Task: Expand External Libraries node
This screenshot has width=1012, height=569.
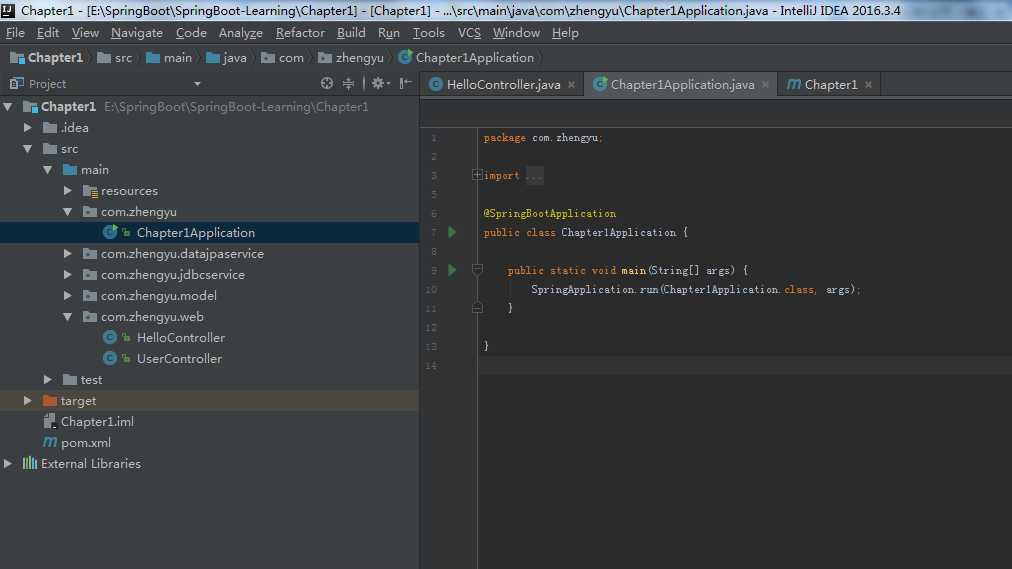Action: (8, 463)
